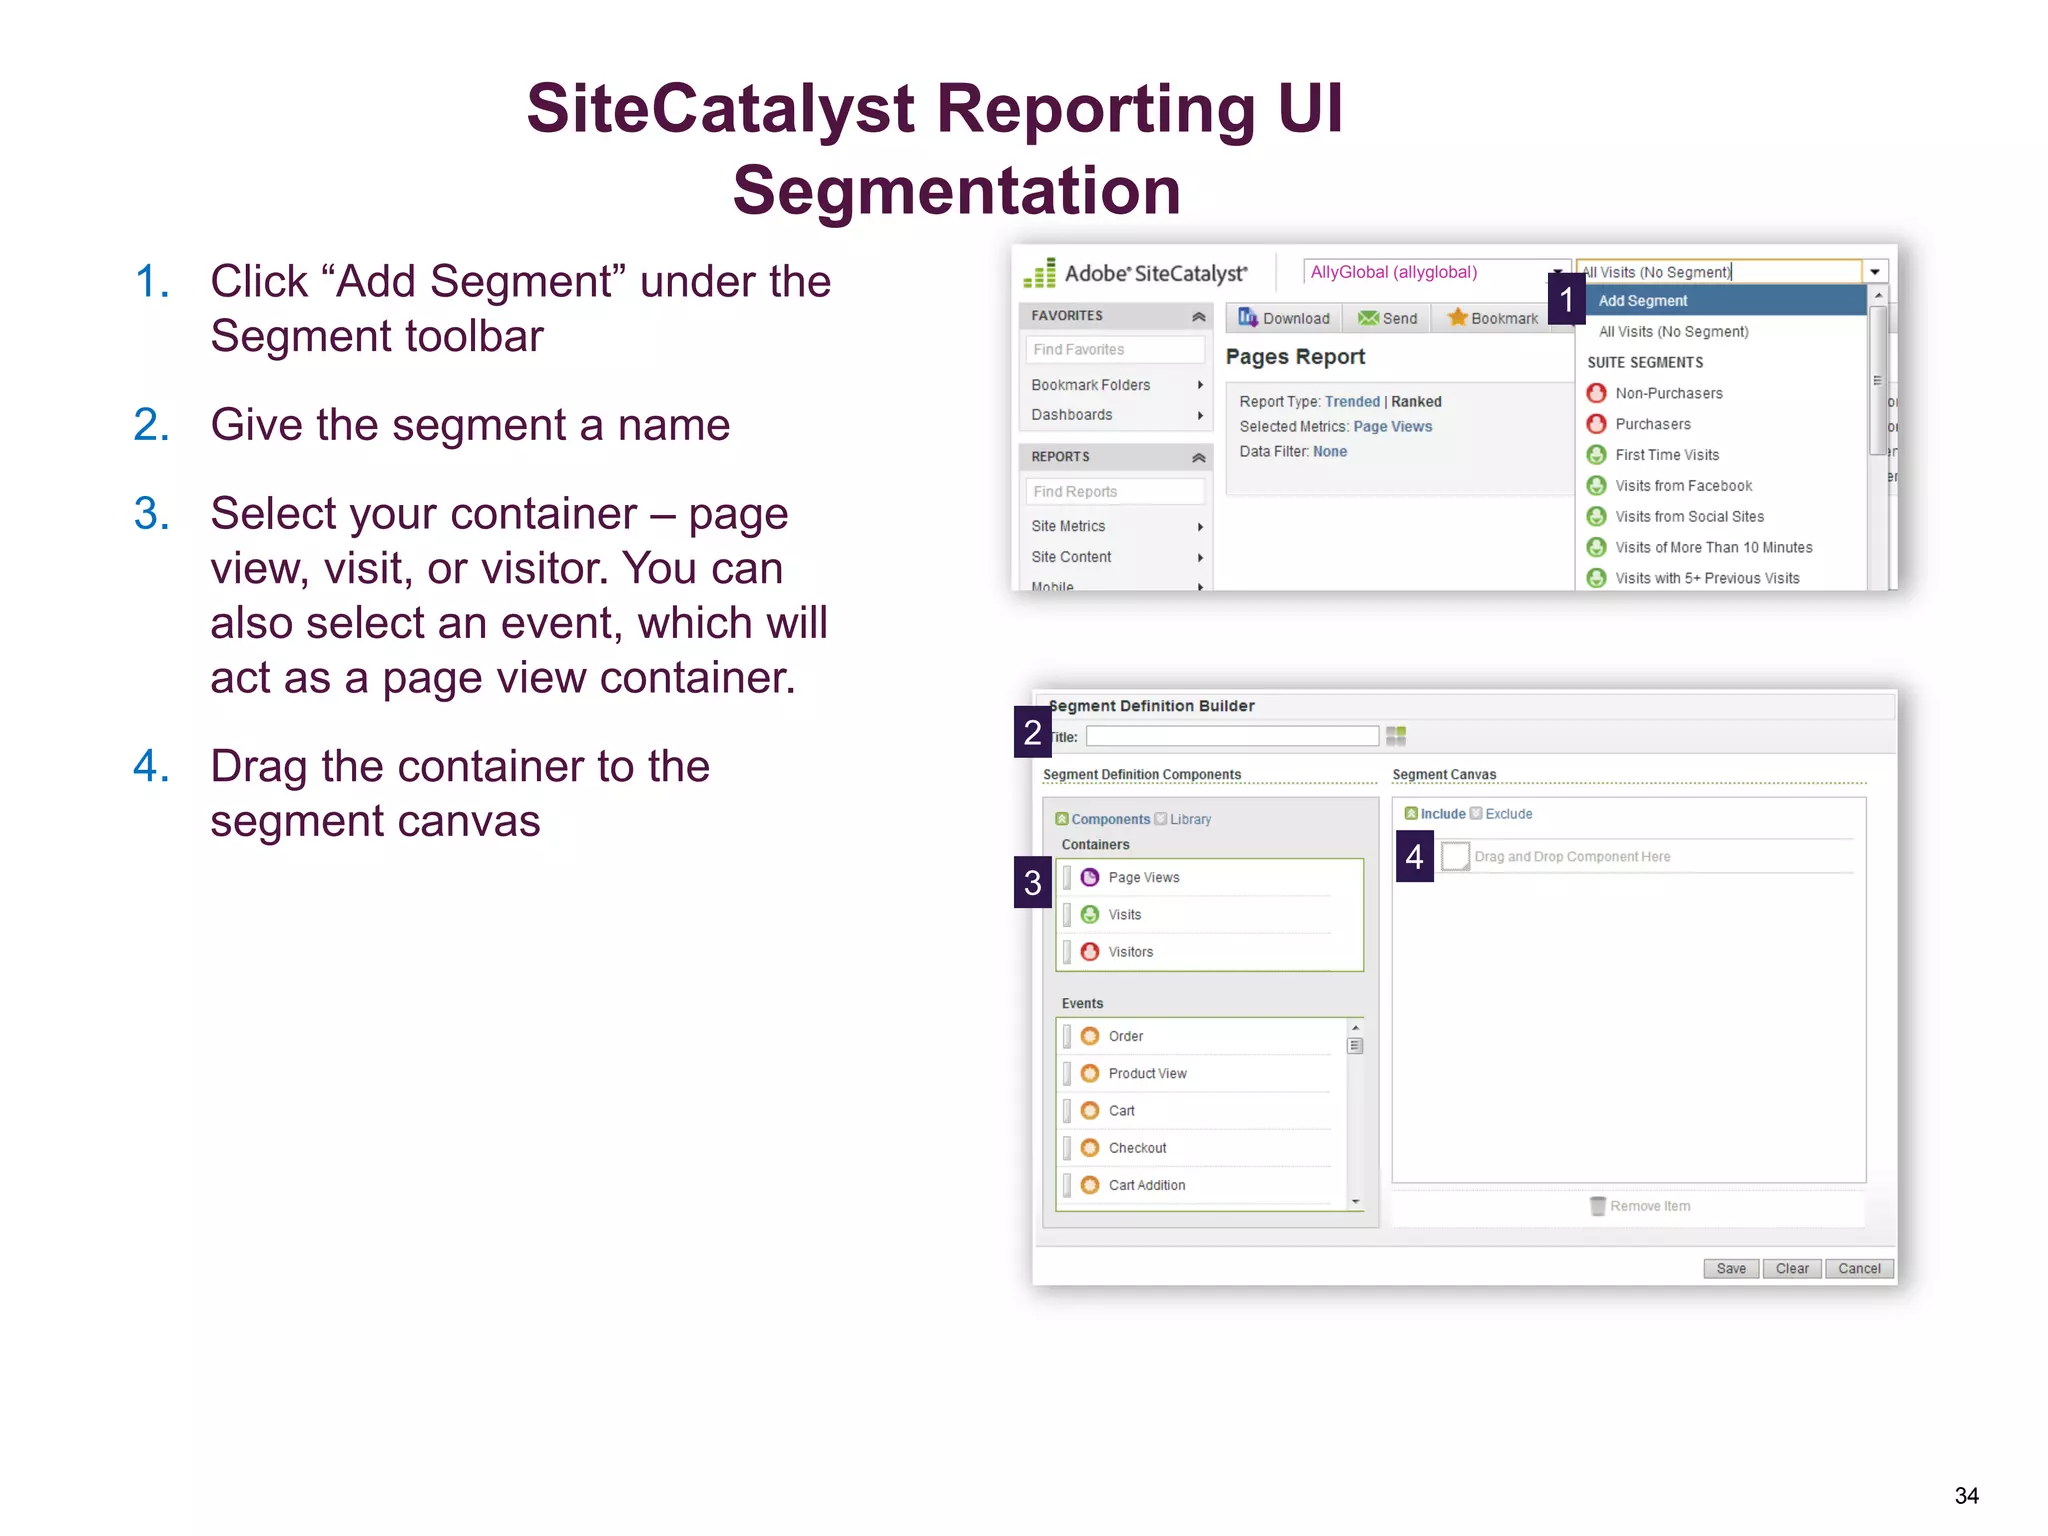Click the Cart event icon
The height and width of the screenshot is (1536, 2048).
point(1090,1111)
